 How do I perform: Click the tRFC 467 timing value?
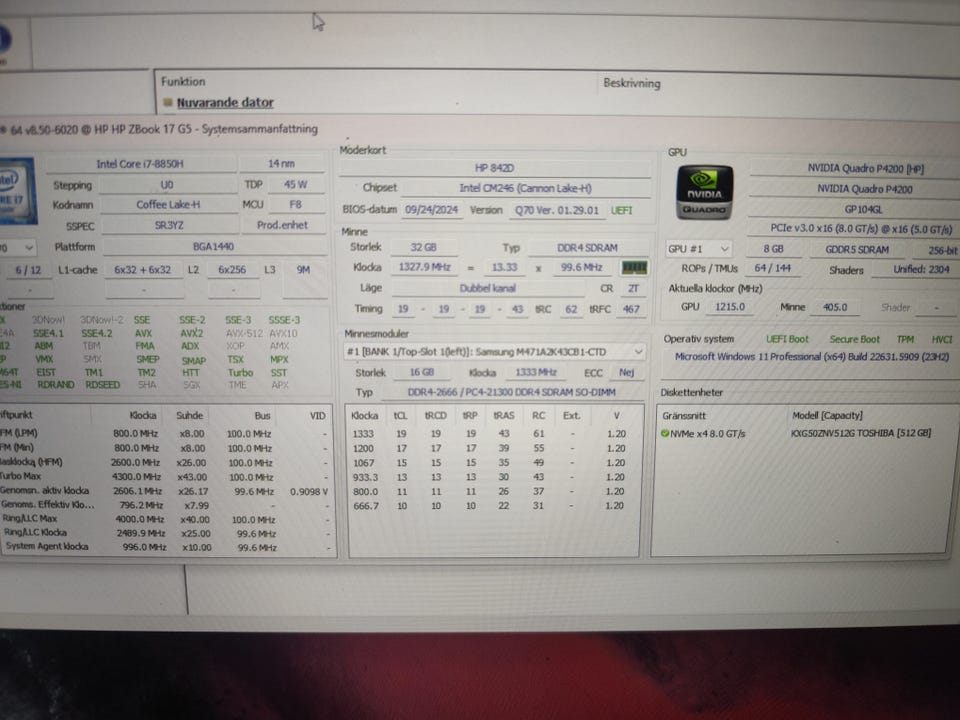[631, 309]
